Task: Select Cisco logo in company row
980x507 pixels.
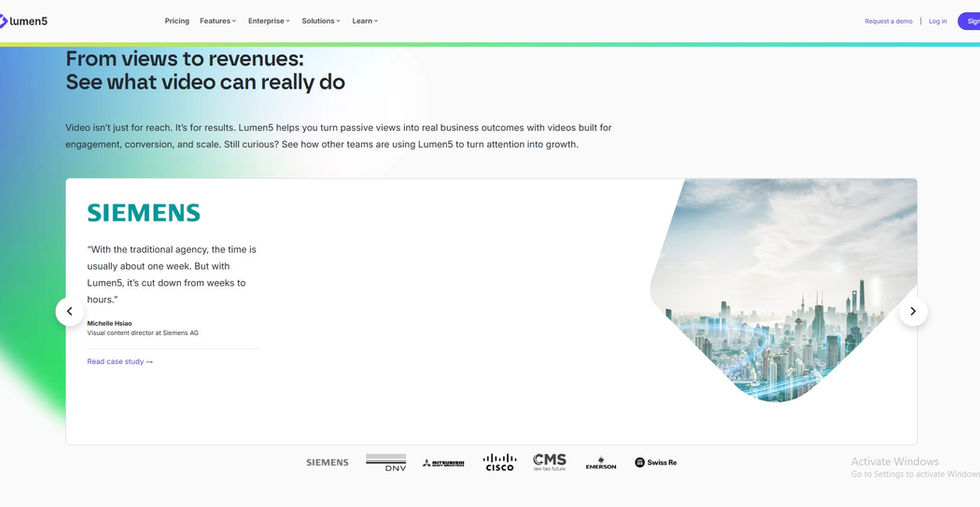Action: 499,463
